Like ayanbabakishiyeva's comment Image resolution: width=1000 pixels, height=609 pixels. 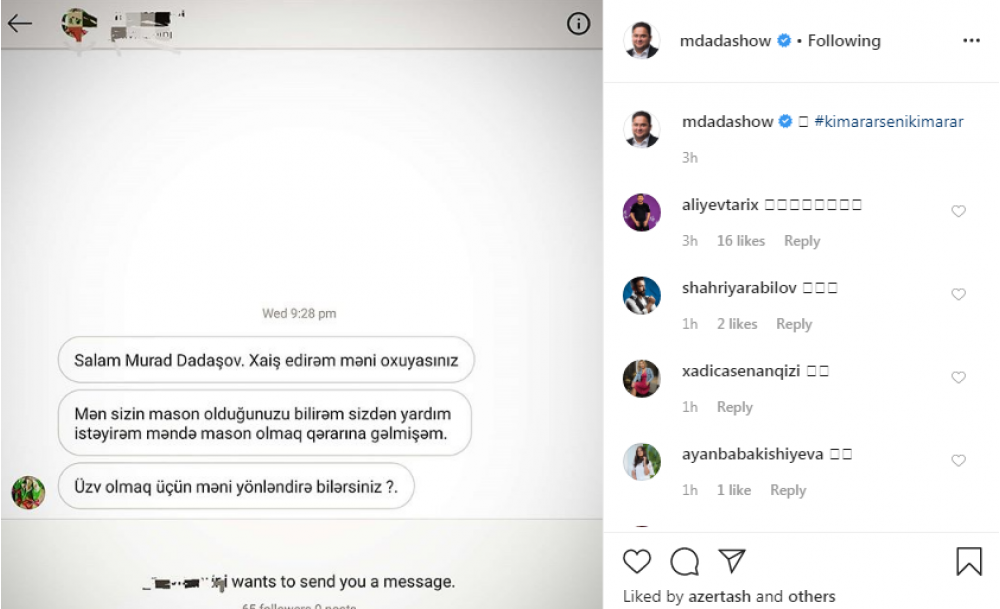coord(958,460)
